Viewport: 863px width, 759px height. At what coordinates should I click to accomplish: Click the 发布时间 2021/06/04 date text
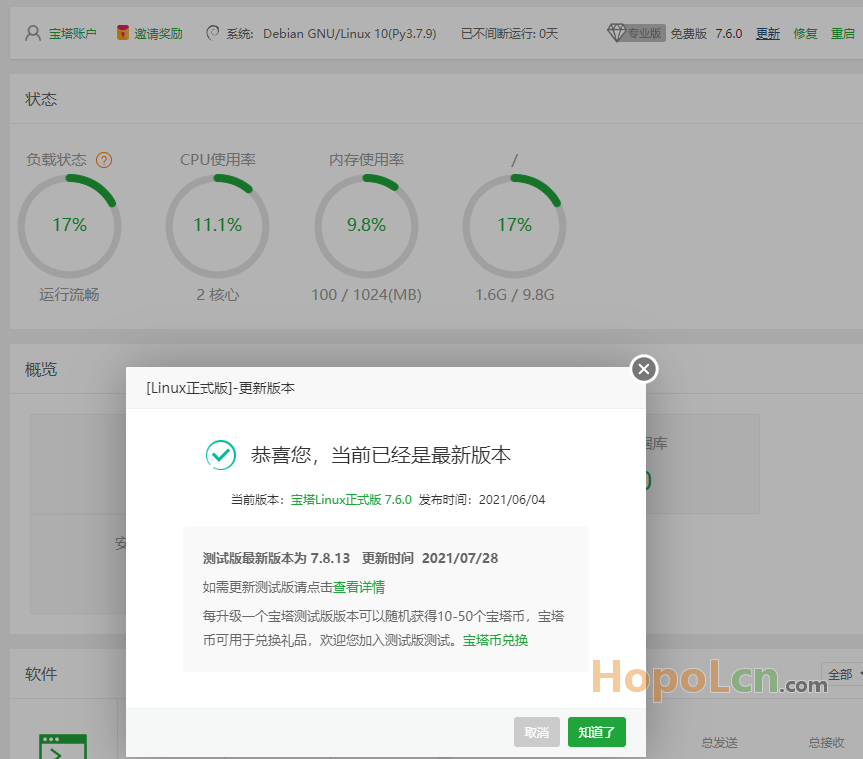click(482, 500)
